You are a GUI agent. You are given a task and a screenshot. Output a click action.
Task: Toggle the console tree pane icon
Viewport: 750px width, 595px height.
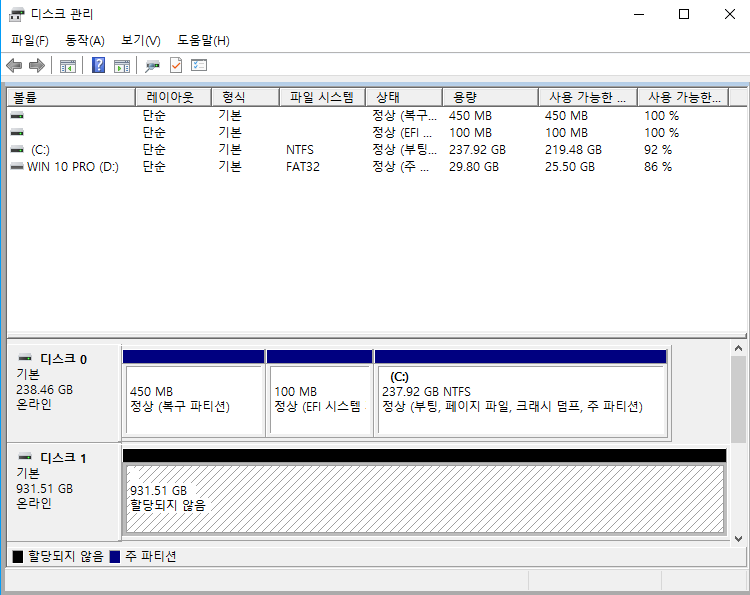point(67,66)
